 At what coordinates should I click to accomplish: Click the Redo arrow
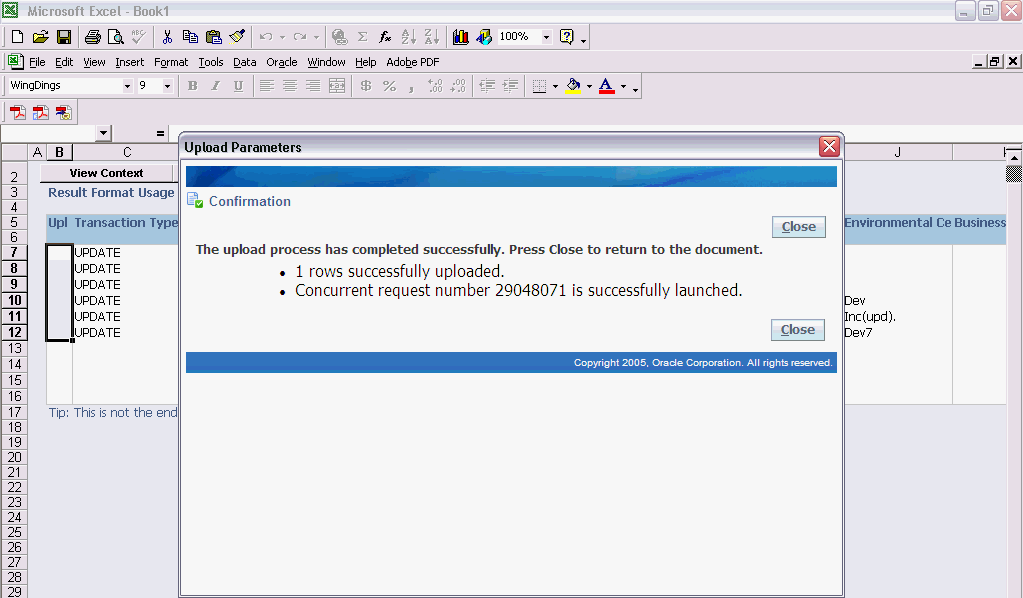[299, 37]
